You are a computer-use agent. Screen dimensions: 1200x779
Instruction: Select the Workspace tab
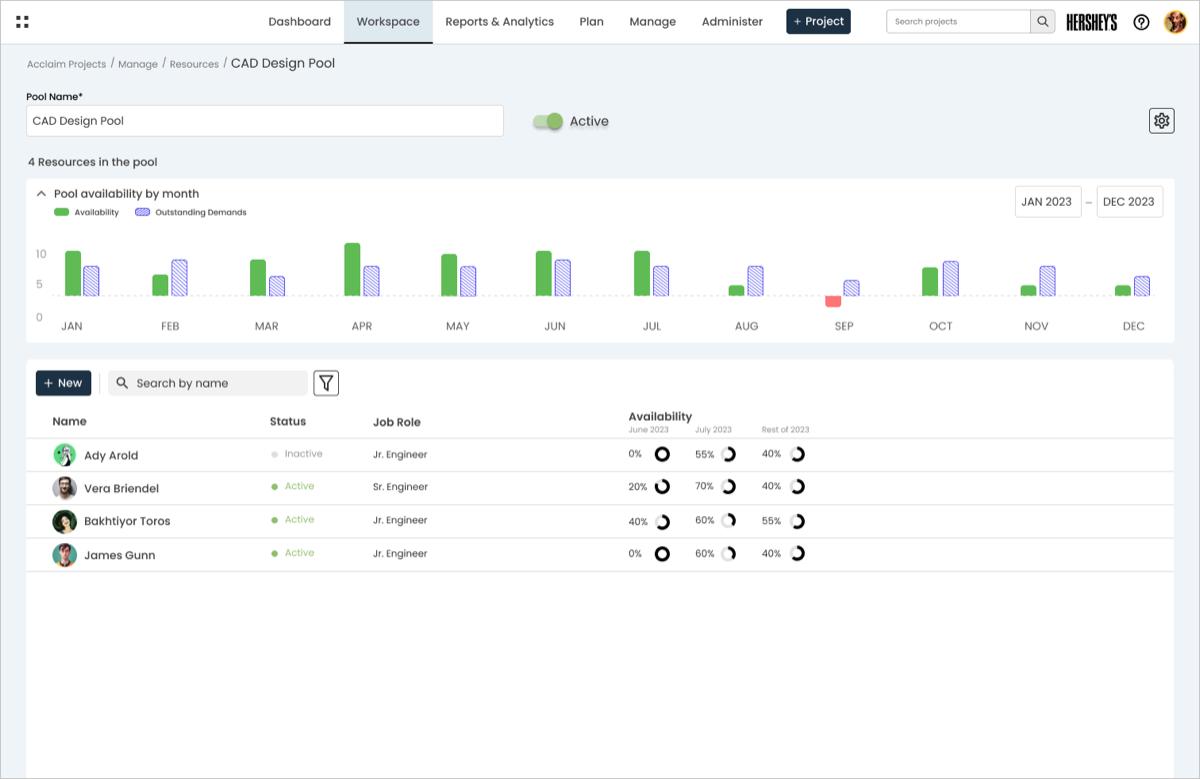tap(388, 22)
